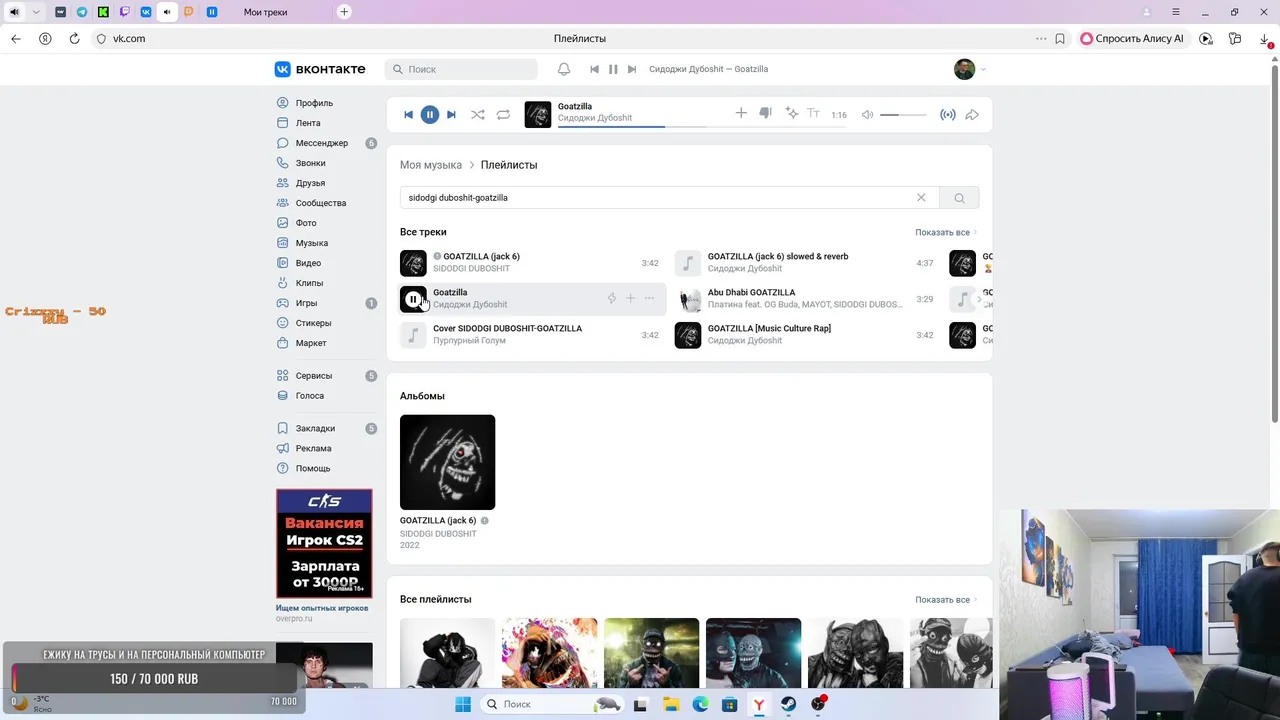Viewport: 1280px width, 720px height.
Task: Open Лента in the sidebar
Action: (x=308, y=123)
